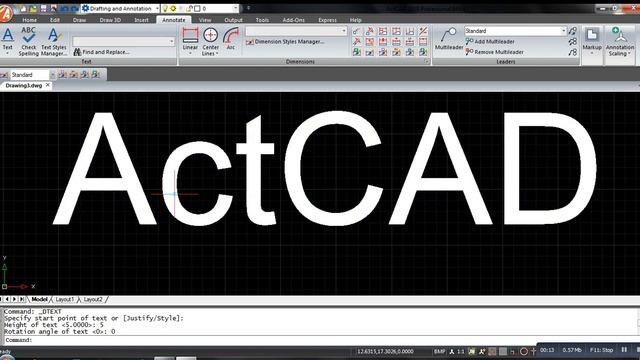This screenshot has width=640, height=360.
Task: Switch to the View ribbon tab
Action: [x=205, y=20]
